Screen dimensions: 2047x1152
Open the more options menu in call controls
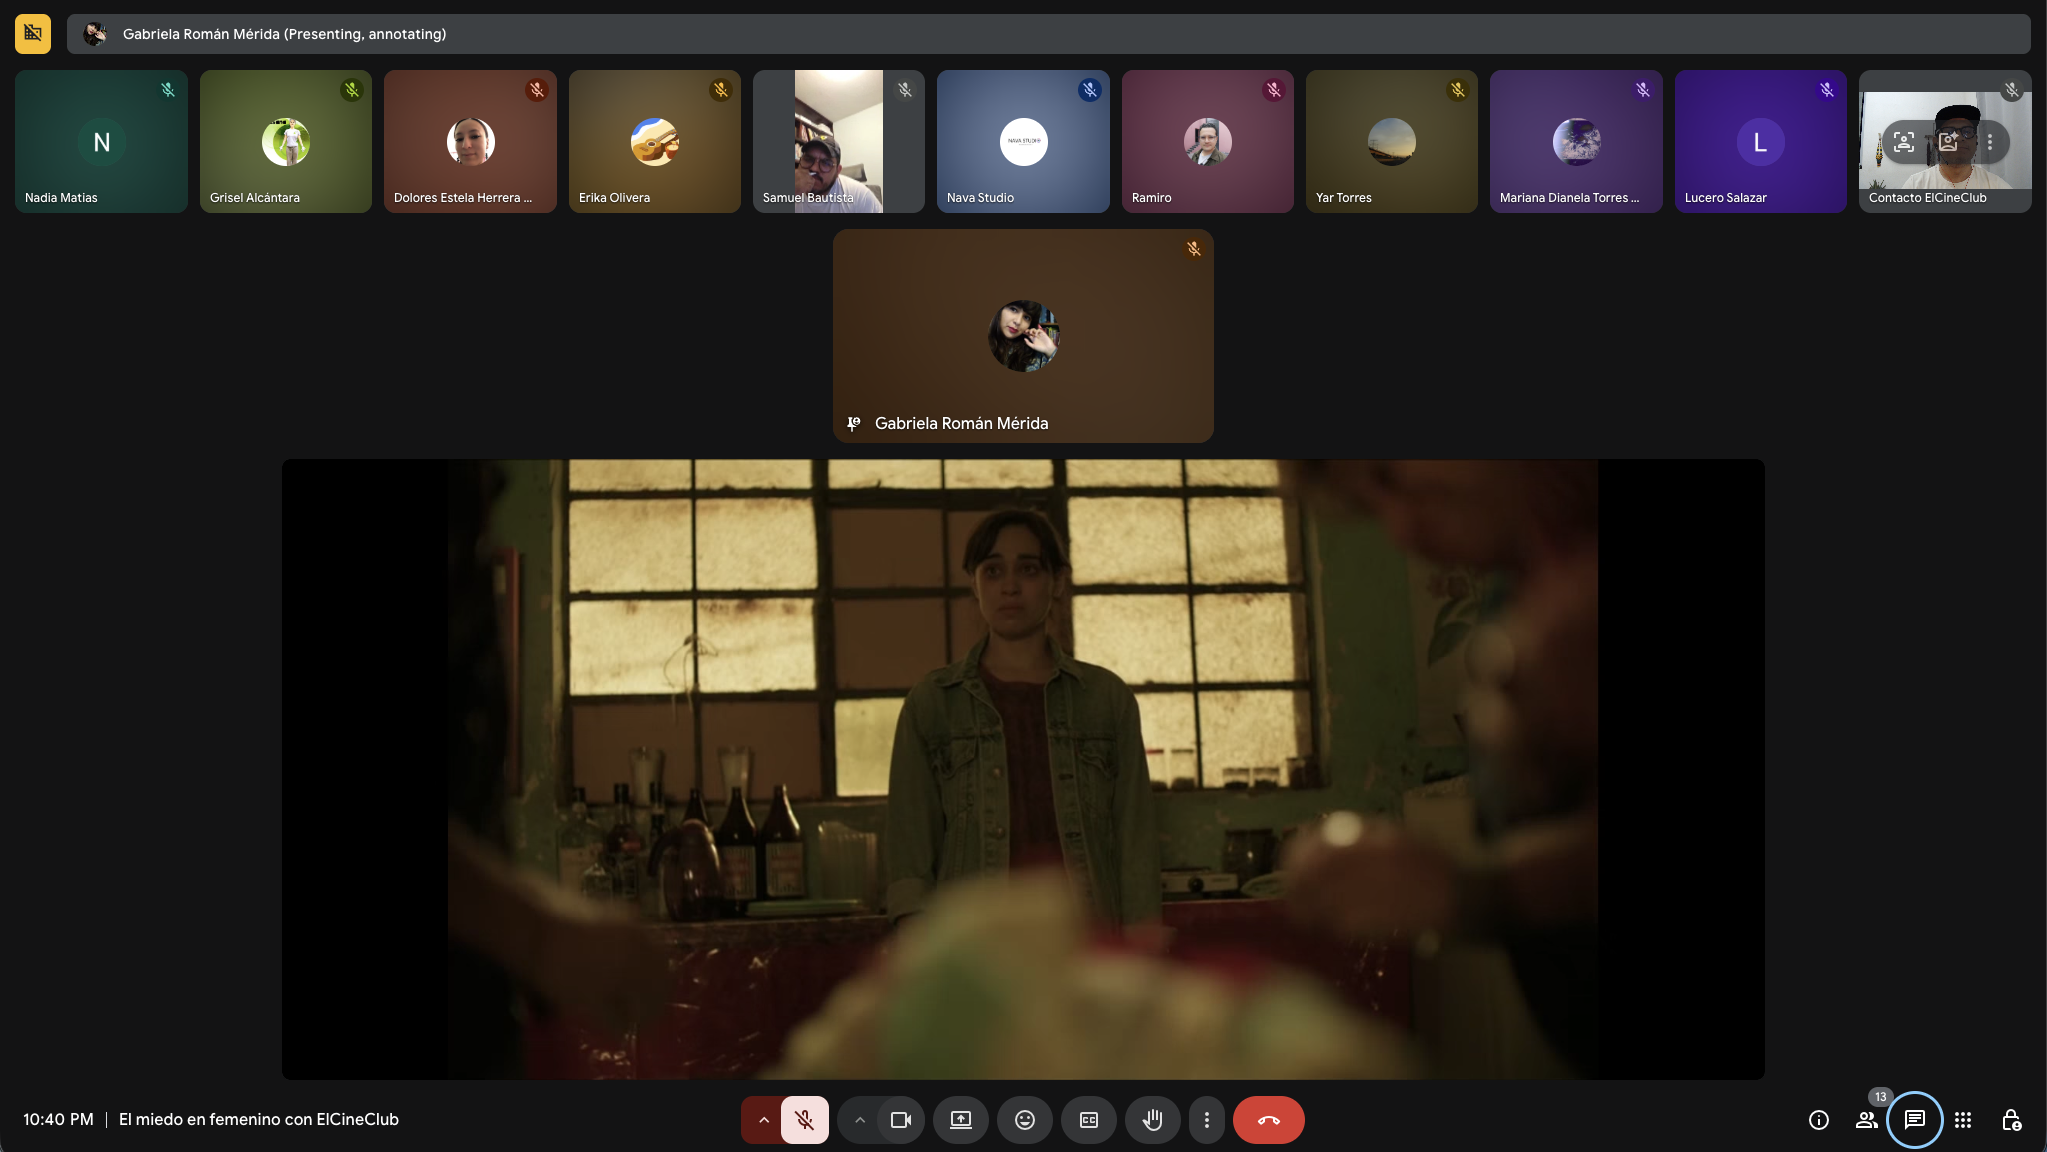(1206, 1120)
